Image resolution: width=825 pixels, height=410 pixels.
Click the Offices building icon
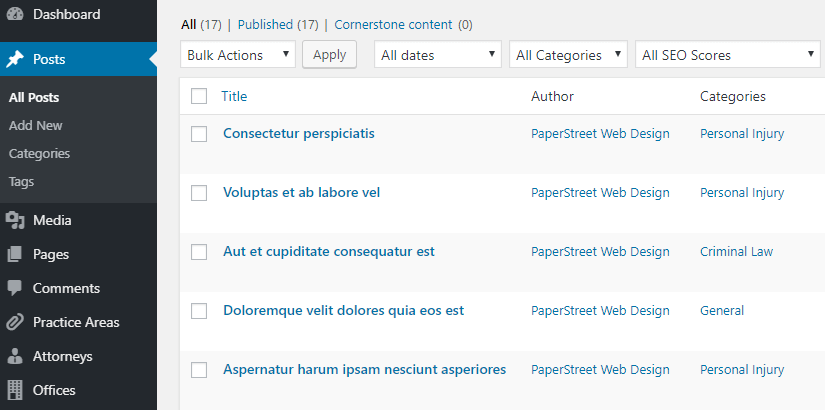(x=15, y=390)
